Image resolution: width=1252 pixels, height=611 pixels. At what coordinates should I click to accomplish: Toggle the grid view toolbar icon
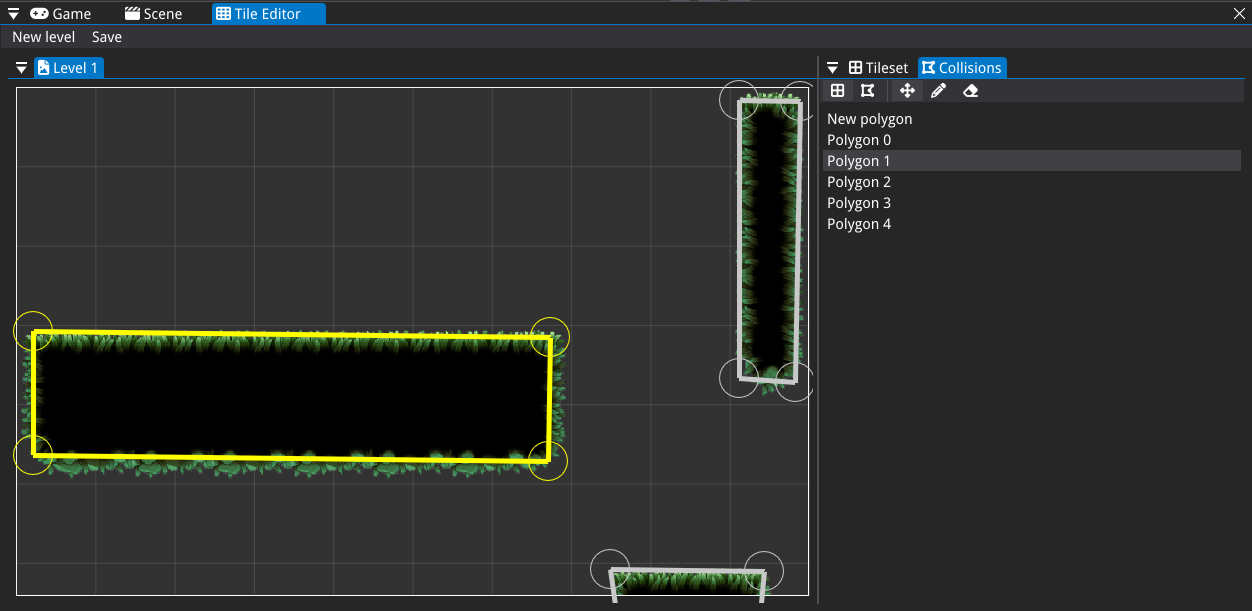[838, 91]
